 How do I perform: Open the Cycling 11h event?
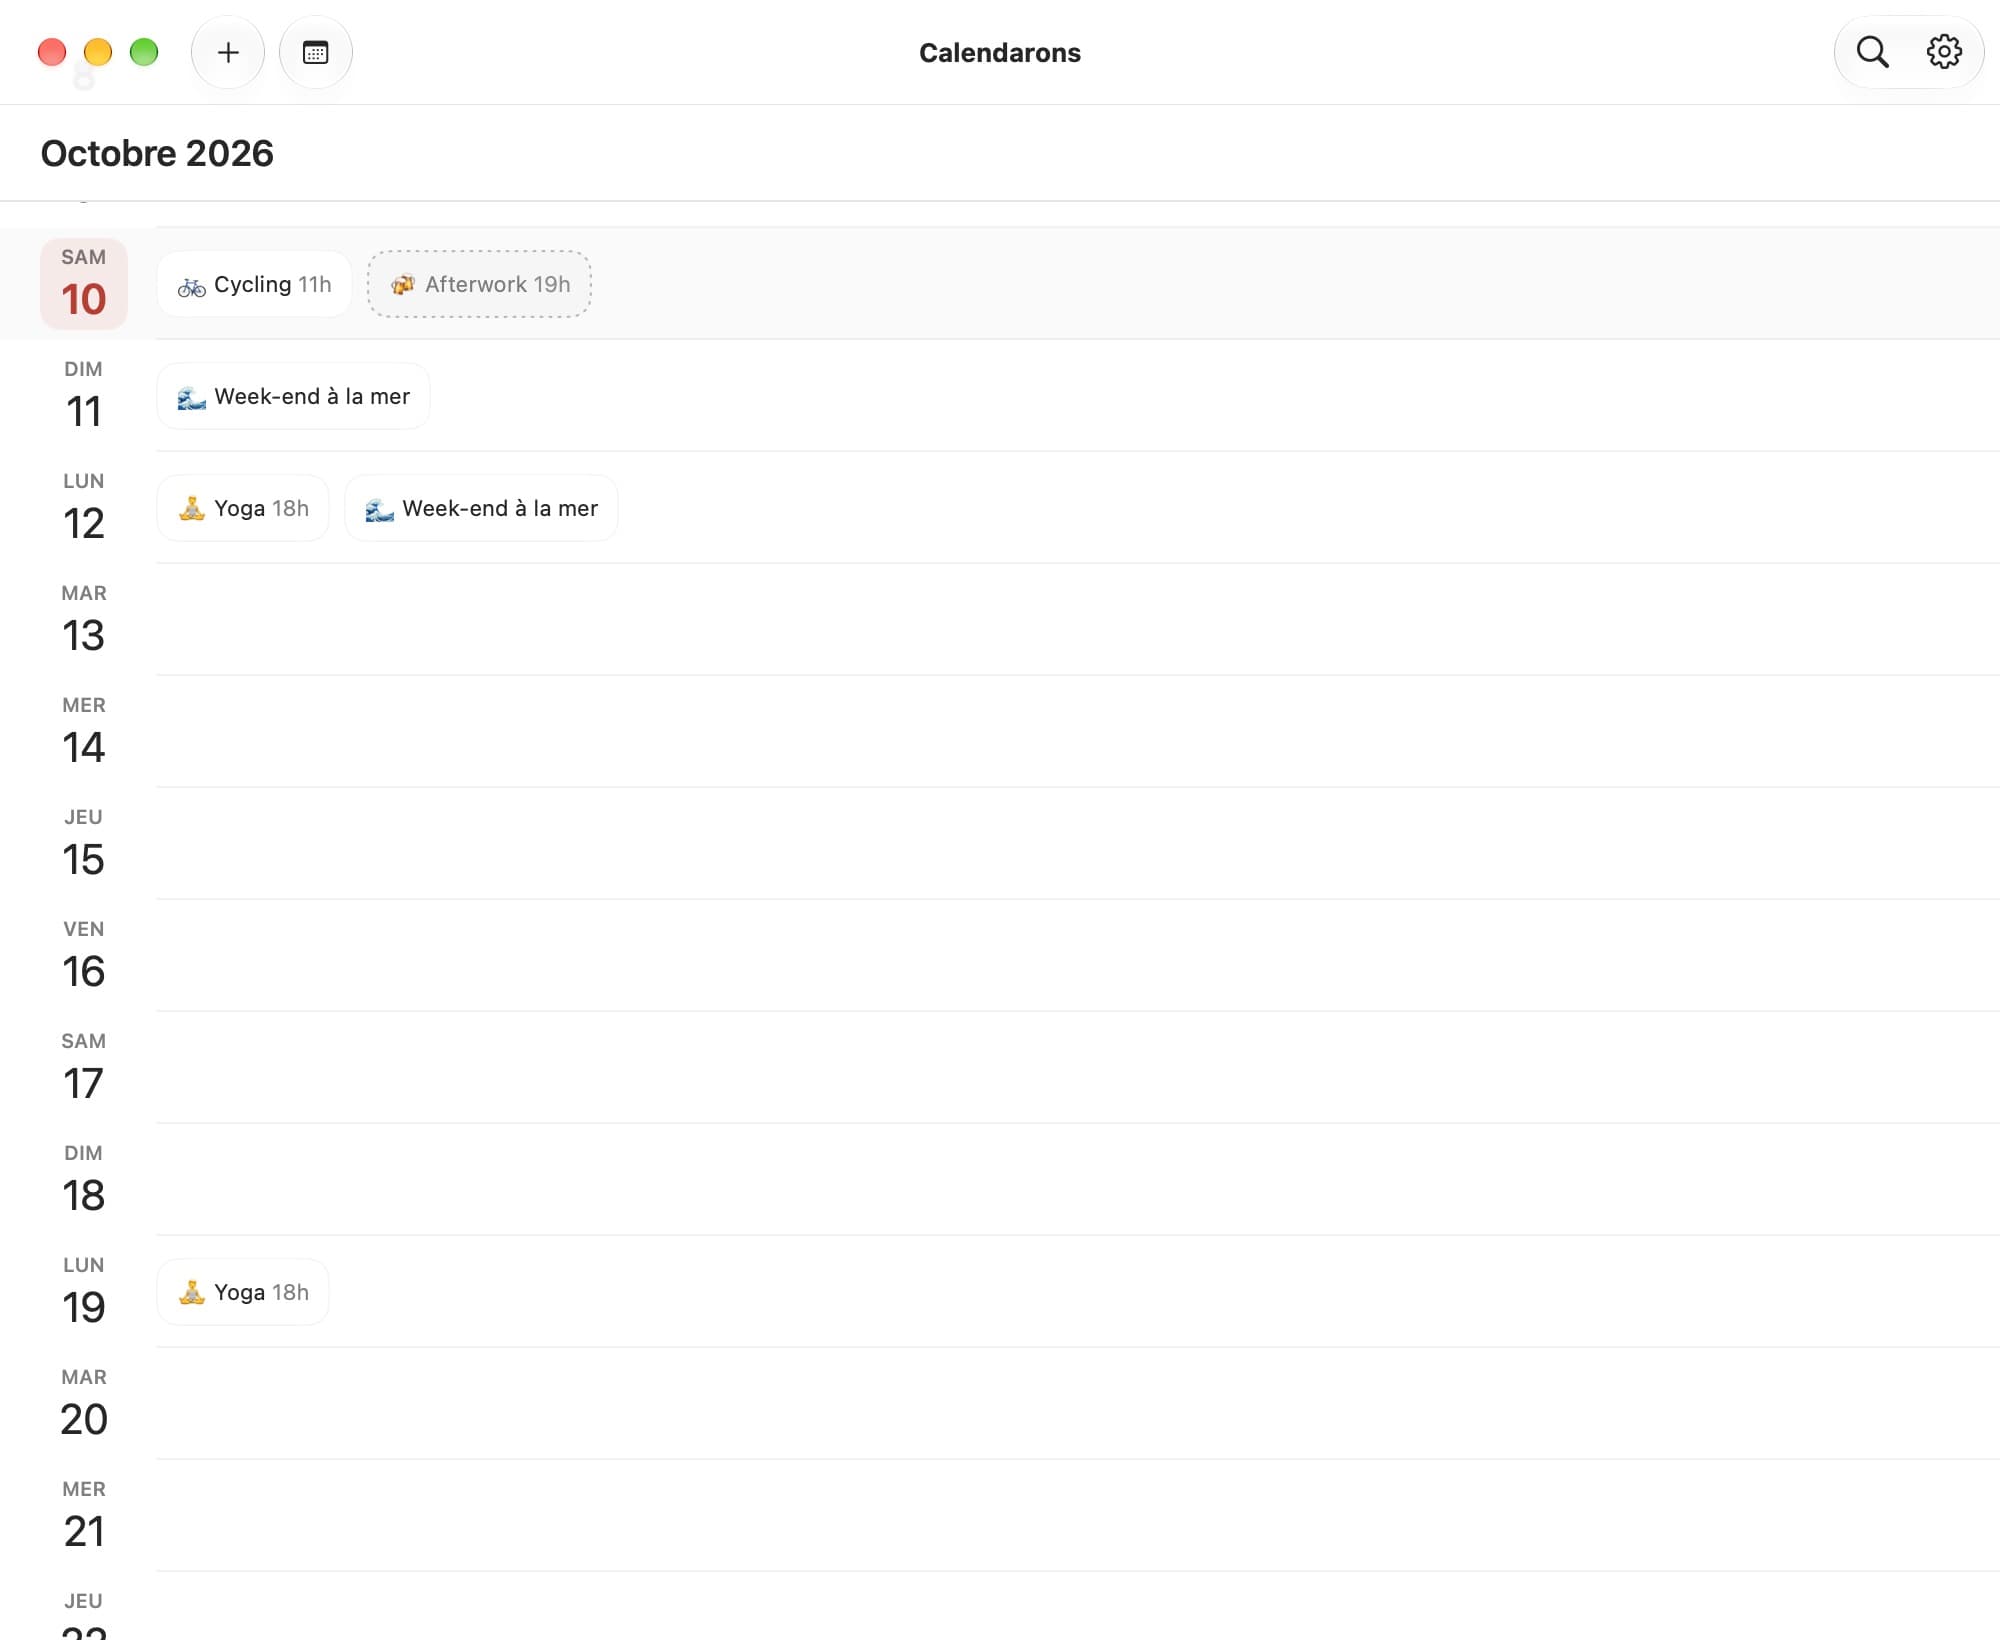[254, 284]
